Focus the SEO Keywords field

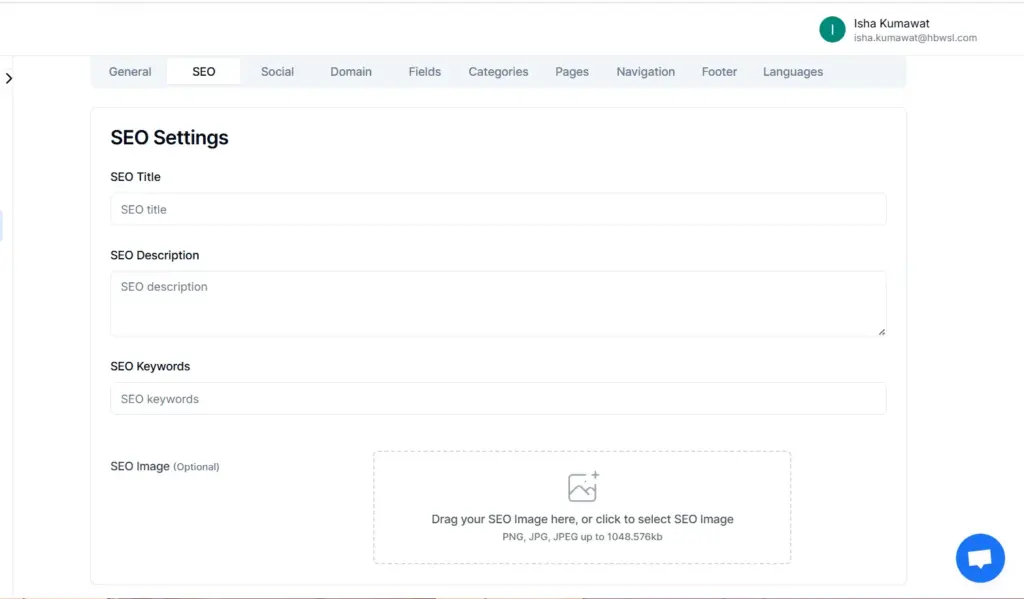497,398
